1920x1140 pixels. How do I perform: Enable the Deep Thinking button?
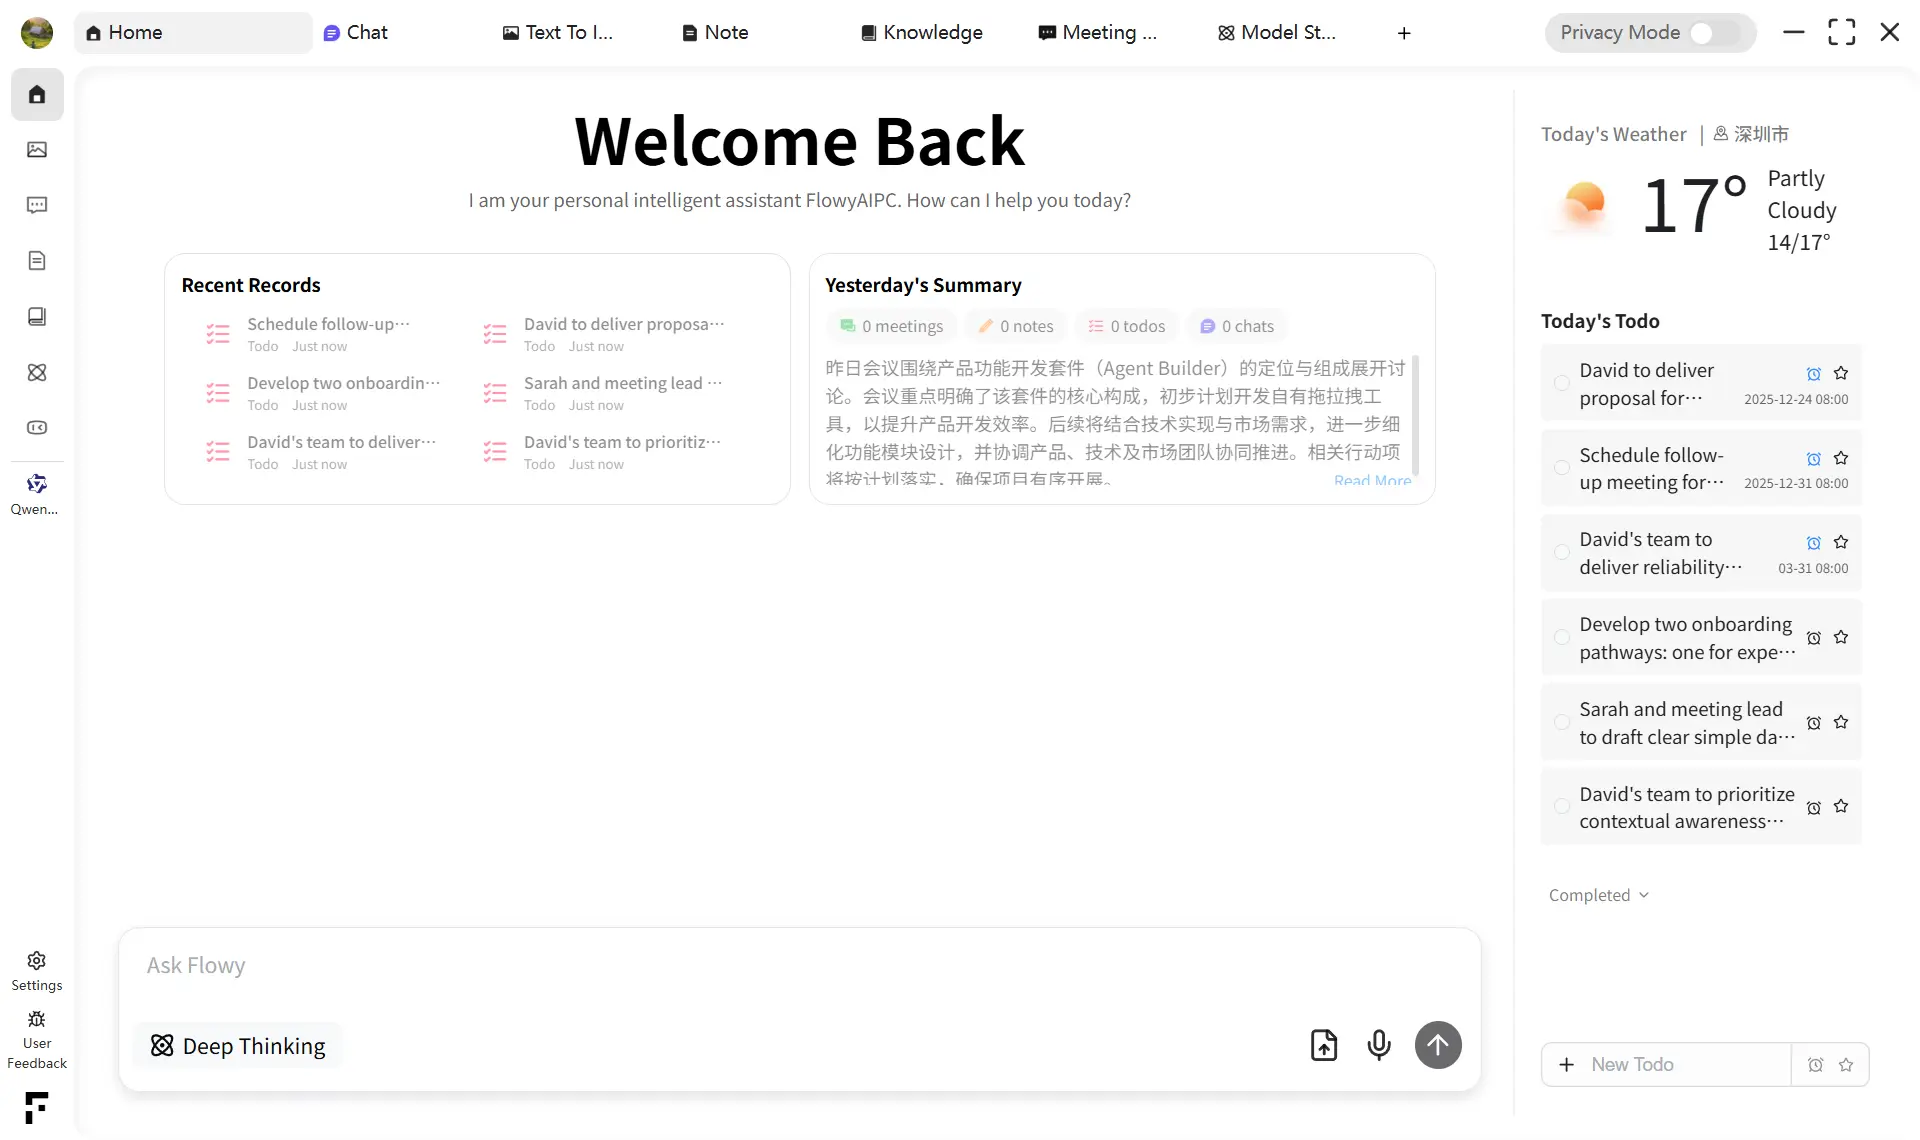[238, 1046]
